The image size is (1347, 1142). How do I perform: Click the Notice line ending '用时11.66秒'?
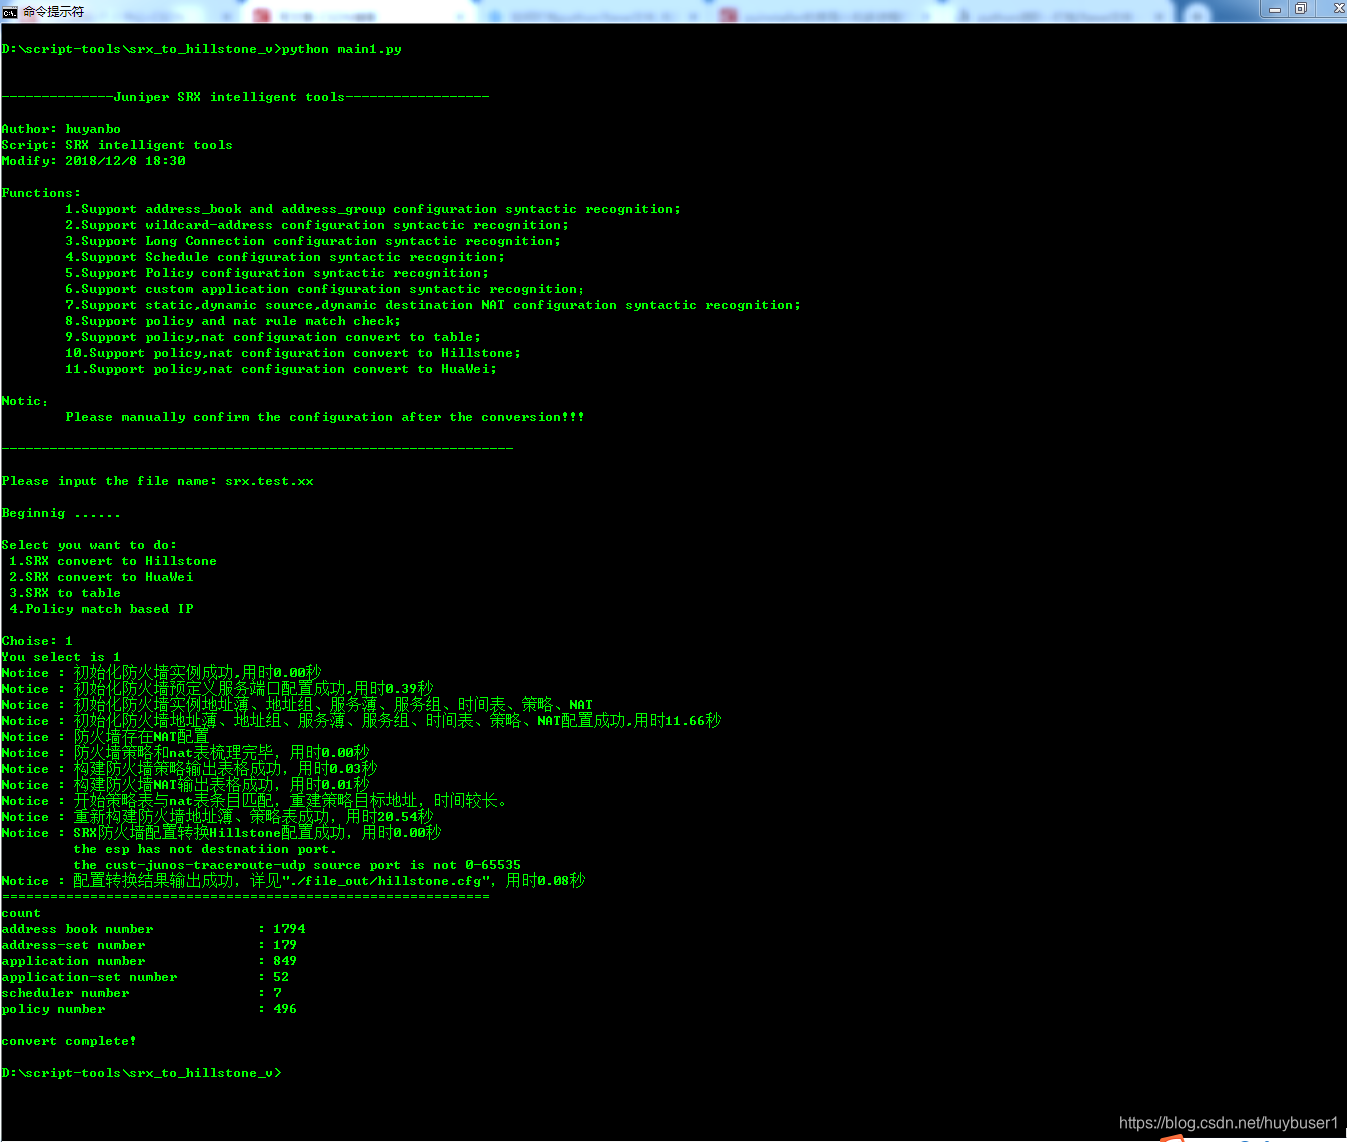[361, 721]
